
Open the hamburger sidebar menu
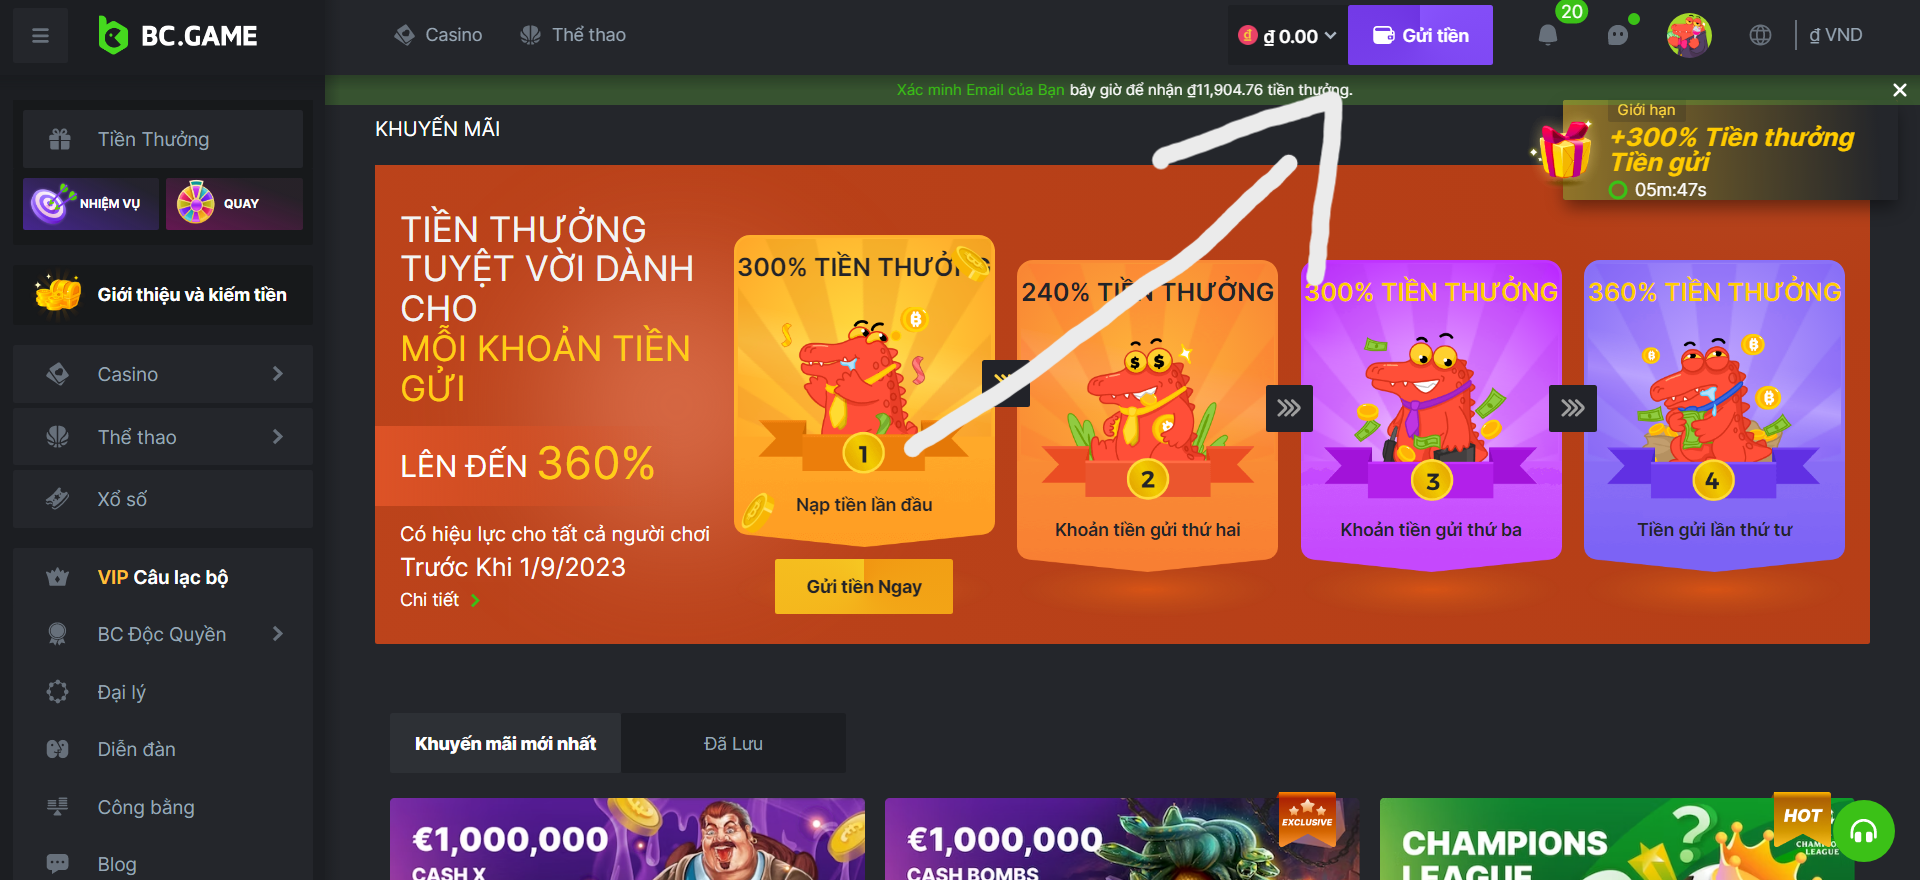[x=40, y=36]
